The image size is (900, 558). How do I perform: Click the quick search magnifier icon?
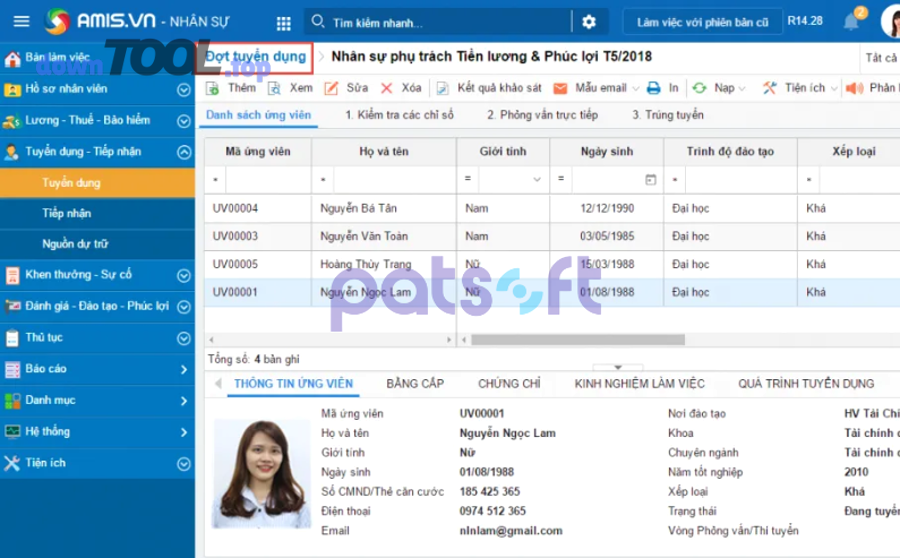pos(317,22)
